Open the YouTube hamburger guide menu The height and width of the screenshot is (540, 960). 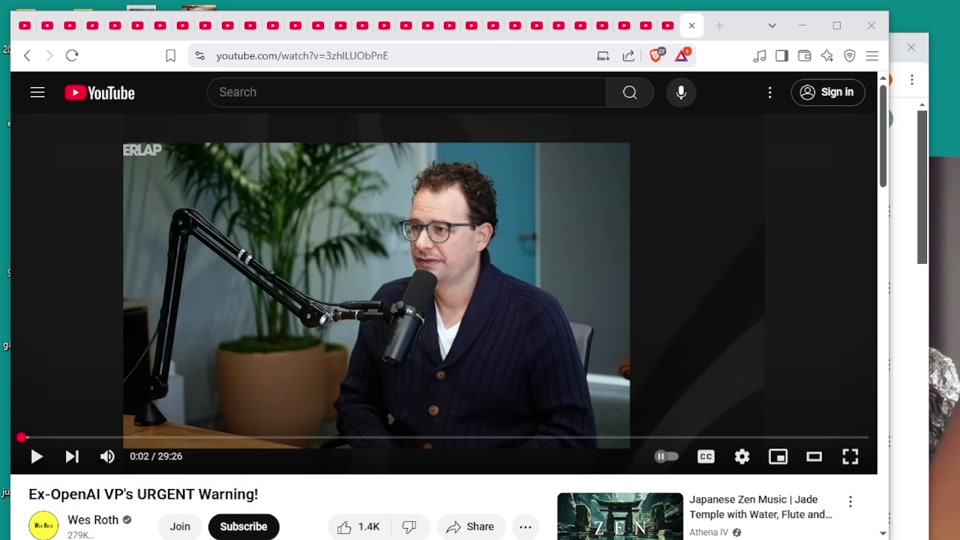(x=38, y=93)
